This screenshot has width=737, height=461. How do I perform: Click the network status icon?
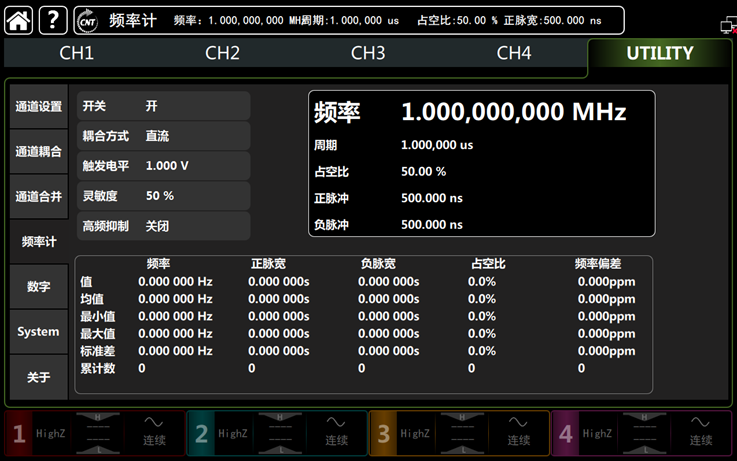click(x=727, y=25)
